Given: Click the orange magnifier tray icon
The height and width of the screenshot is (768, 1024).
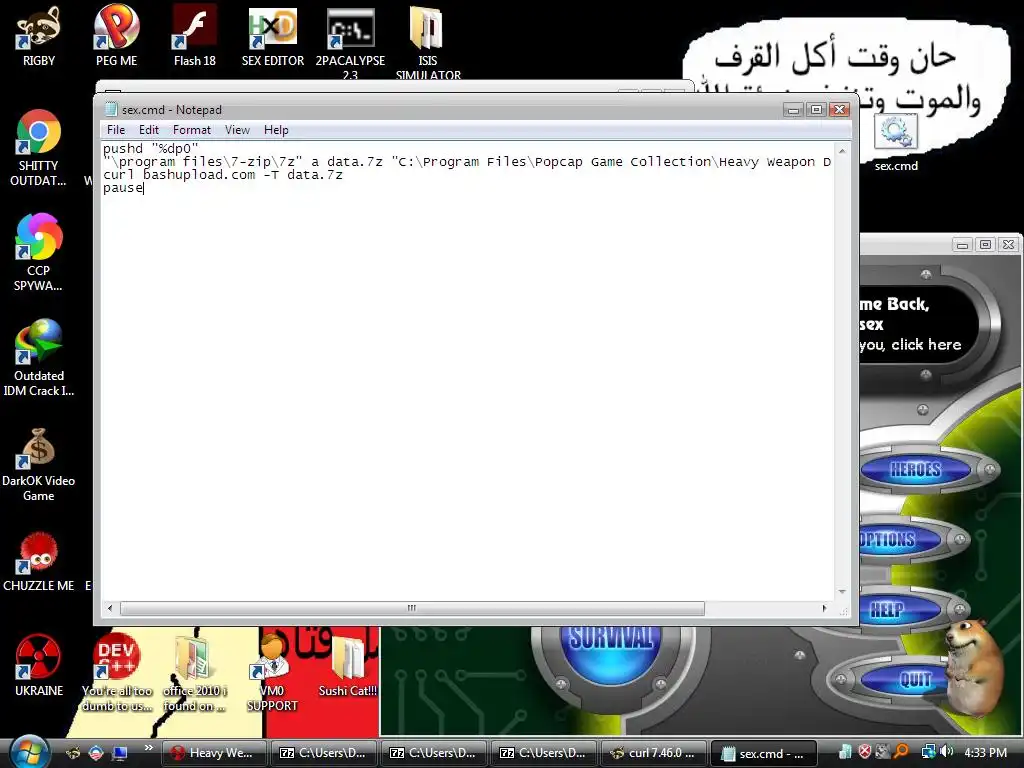Looking at the screenshot, I should click(901, 752).
